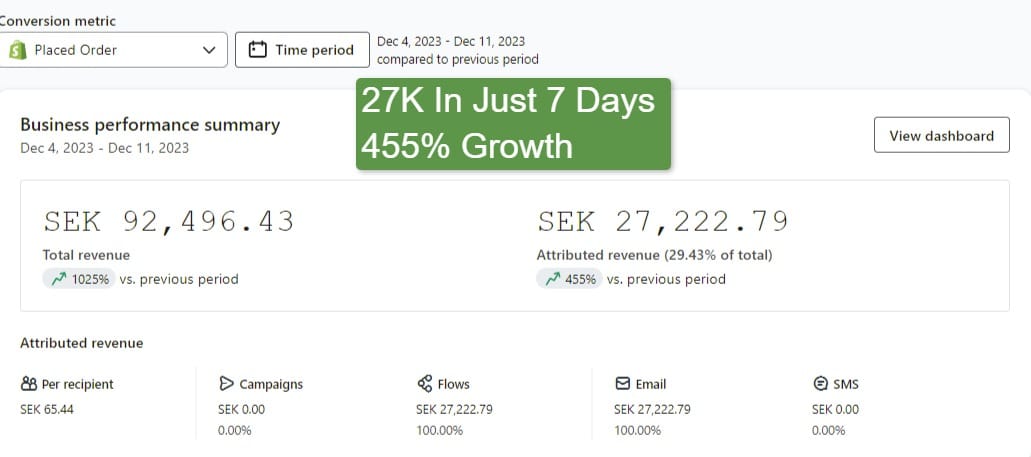Click the SMS chat bubble icon
The width and height of the screenshot is (1031, 457).
820,384
